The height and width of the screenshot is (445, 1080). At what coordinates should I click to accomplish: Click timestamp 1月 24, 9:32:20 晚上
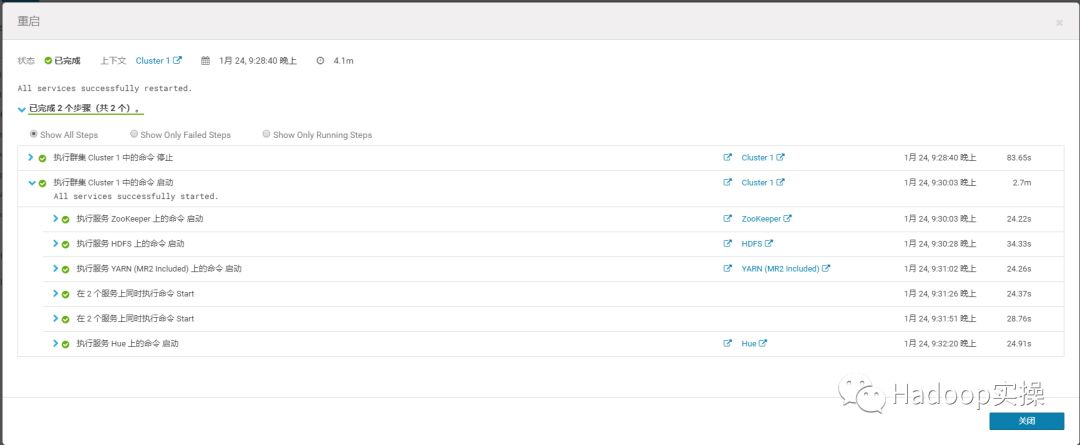pyautogui.click(x=939, y=343)
